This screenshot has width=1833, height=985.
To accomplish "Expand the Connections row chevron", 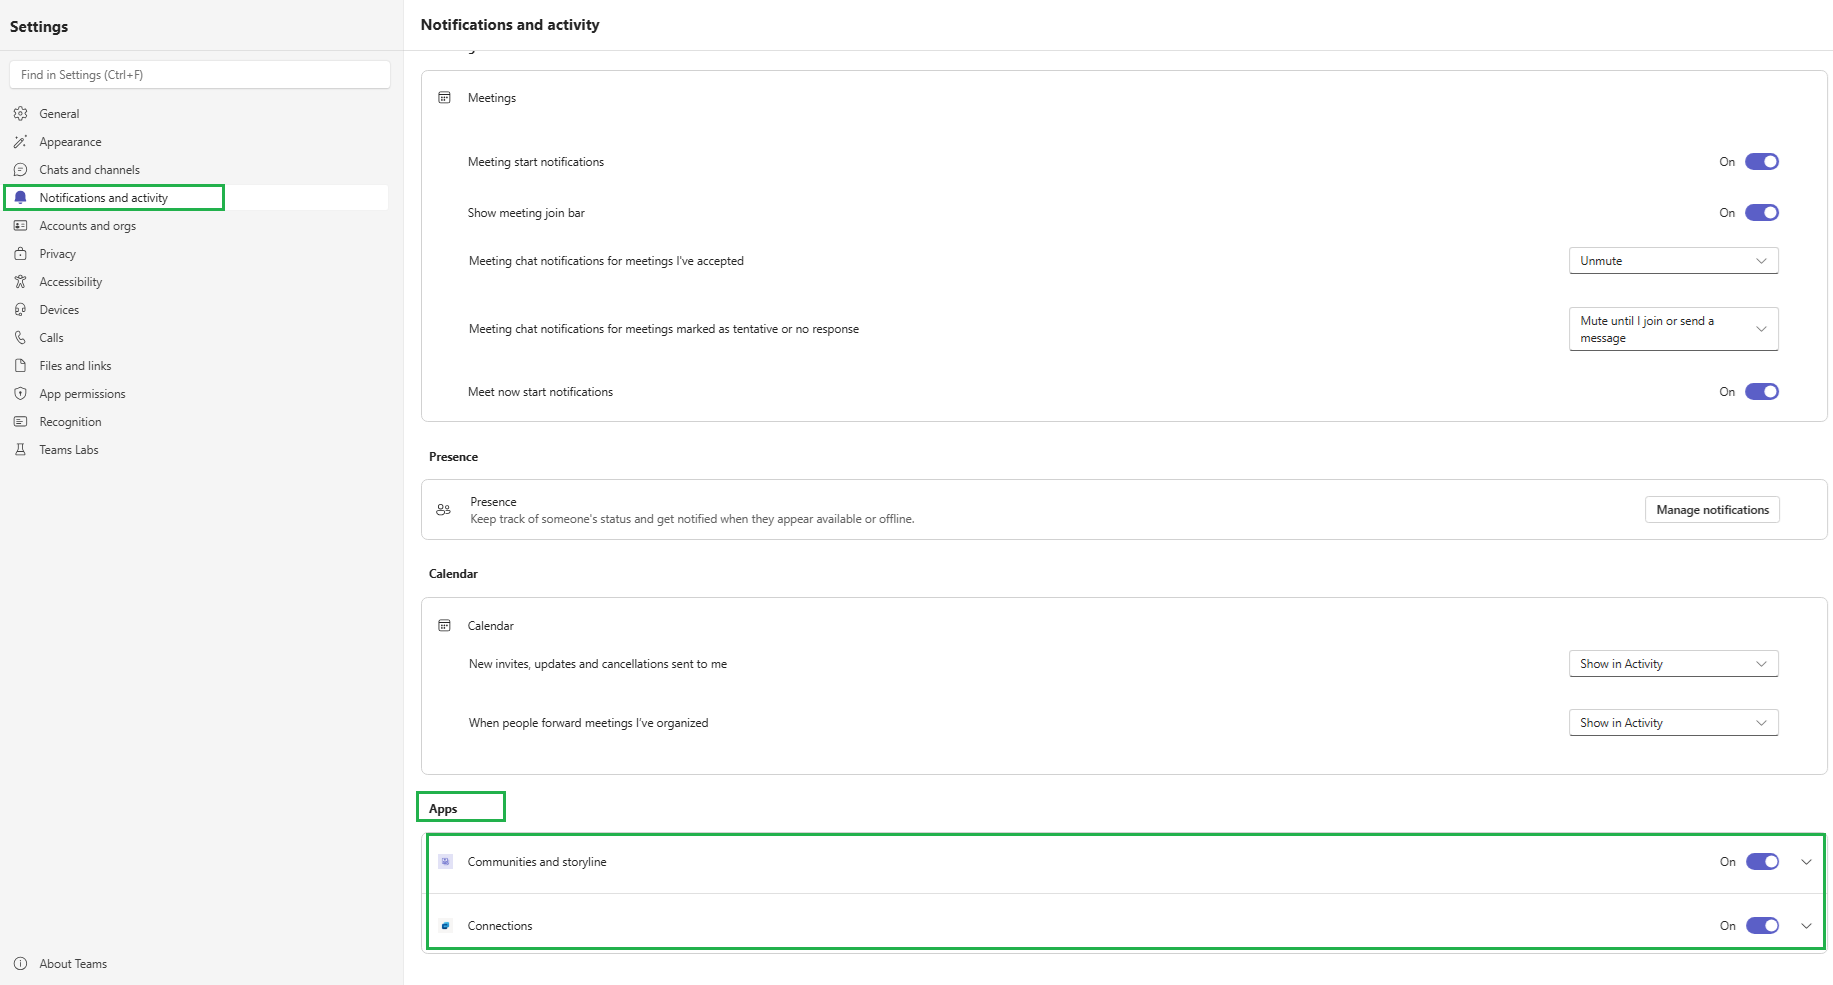I will click(1806, 926).
